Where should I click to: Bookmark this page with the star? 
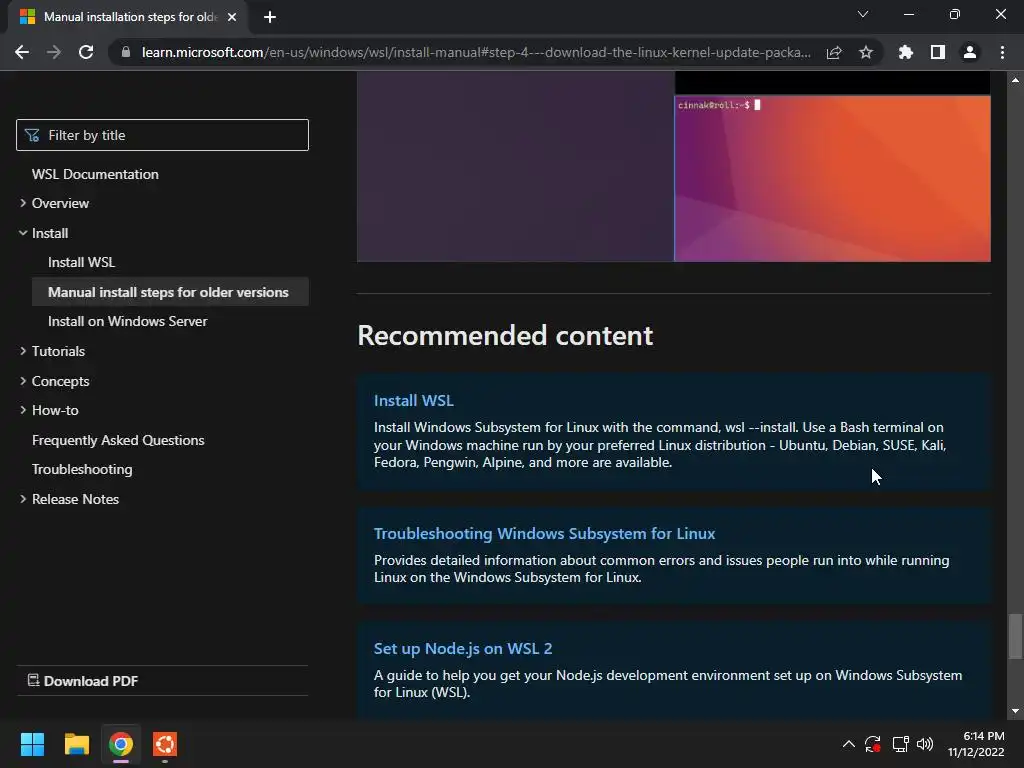[x=866, y=52]
